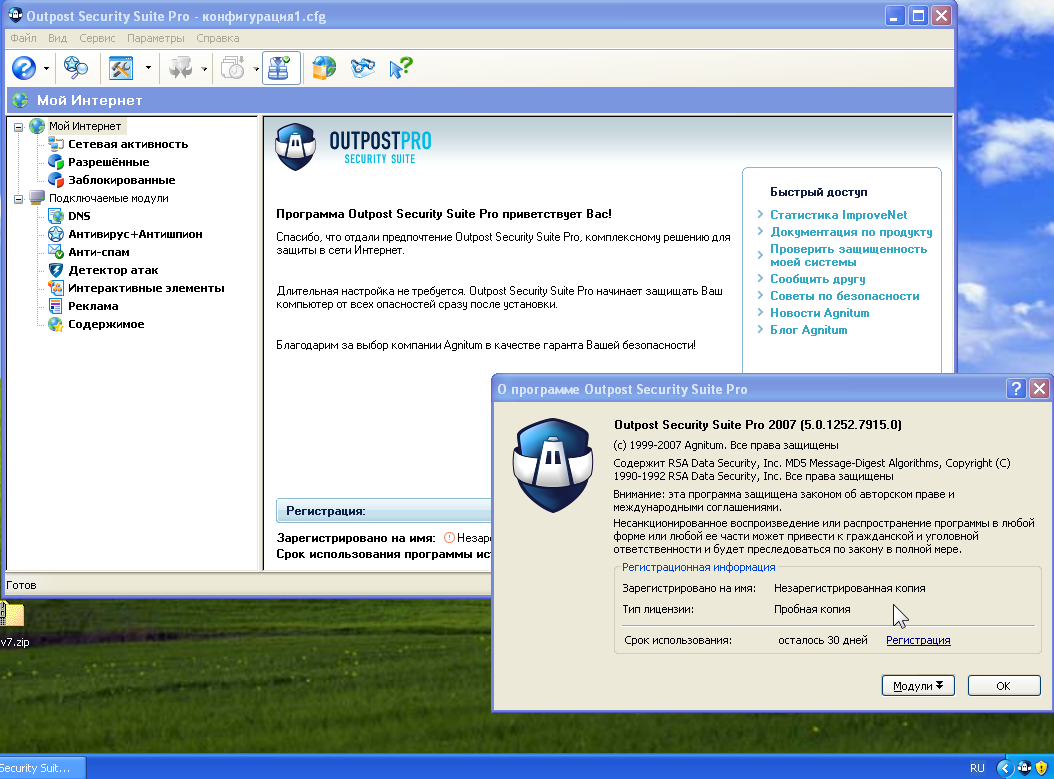The width and height of the screenshot is (1054, 779).
Task: Click the Анти-спам envelope icon
Action: (56, 252)
